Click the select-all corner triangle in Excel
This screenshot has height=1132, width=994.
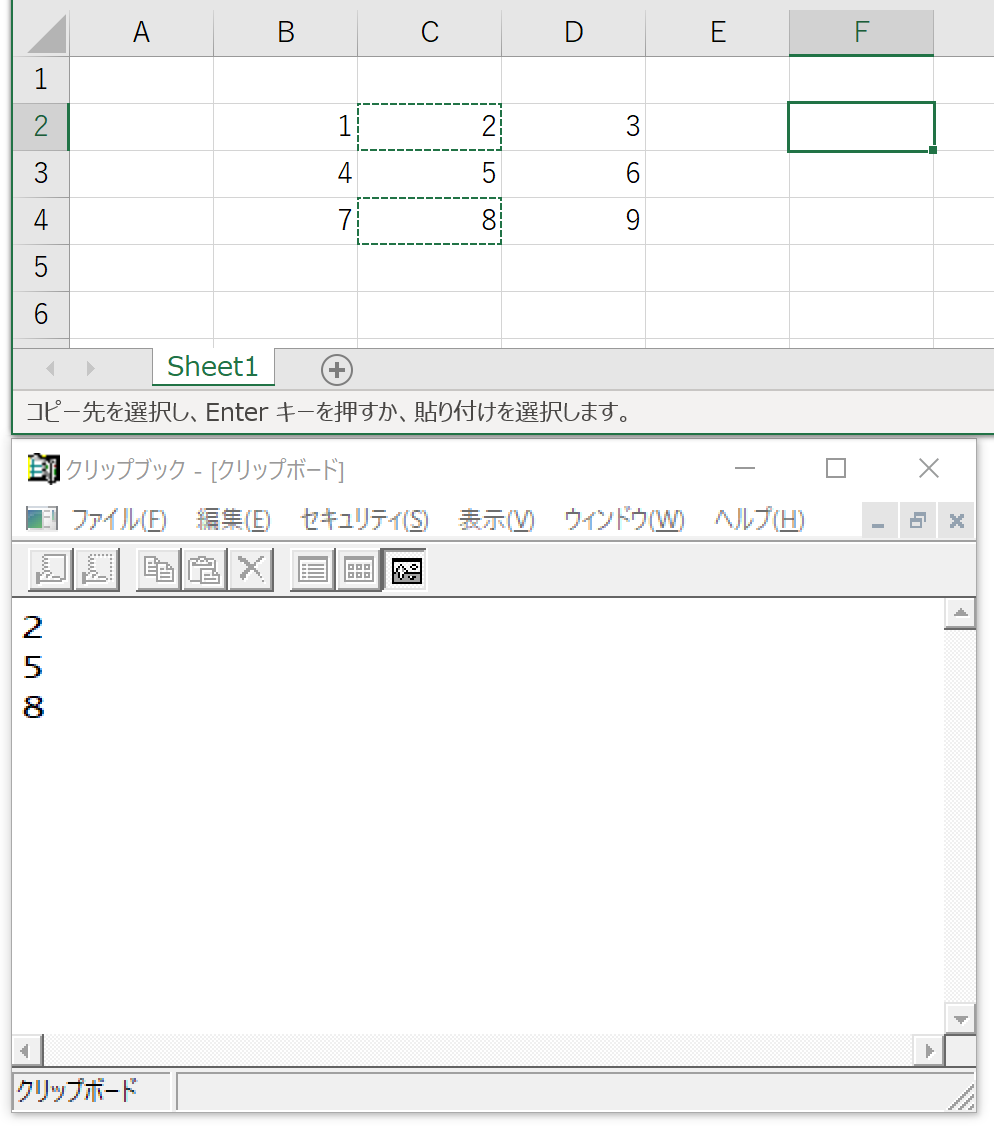tap(46, 33)
